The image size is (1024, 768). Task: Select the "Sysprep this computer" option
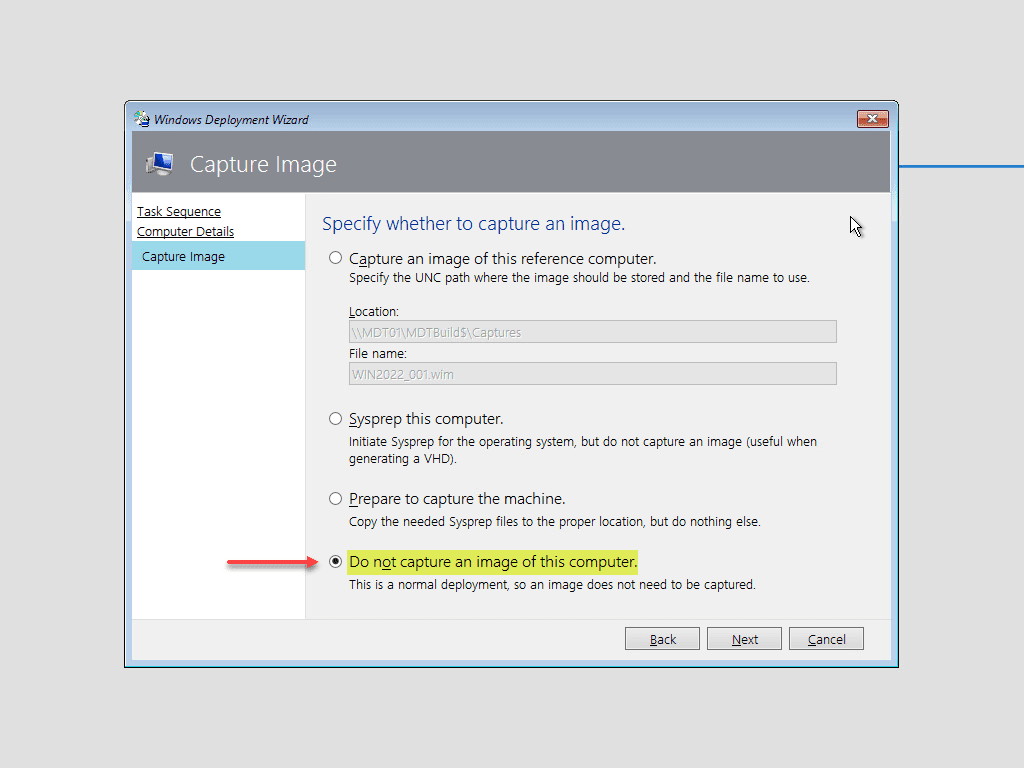[x=335, y=418]
